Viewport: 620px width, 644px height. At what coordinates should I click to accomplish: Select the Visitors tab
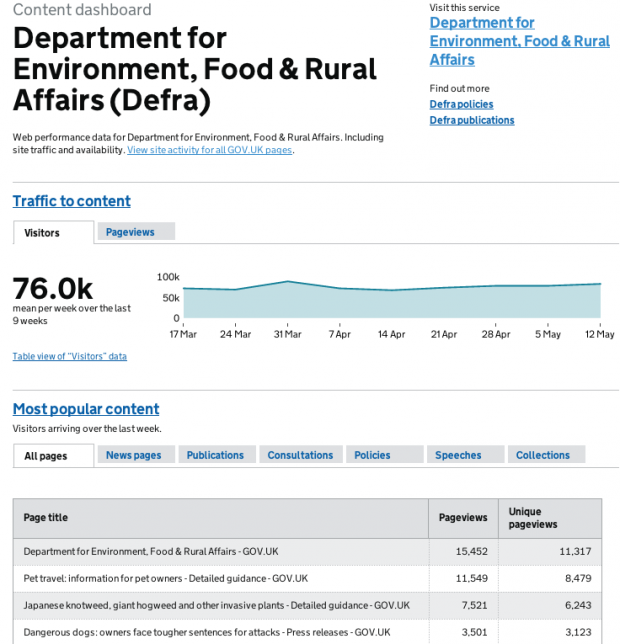coord(53,232)
